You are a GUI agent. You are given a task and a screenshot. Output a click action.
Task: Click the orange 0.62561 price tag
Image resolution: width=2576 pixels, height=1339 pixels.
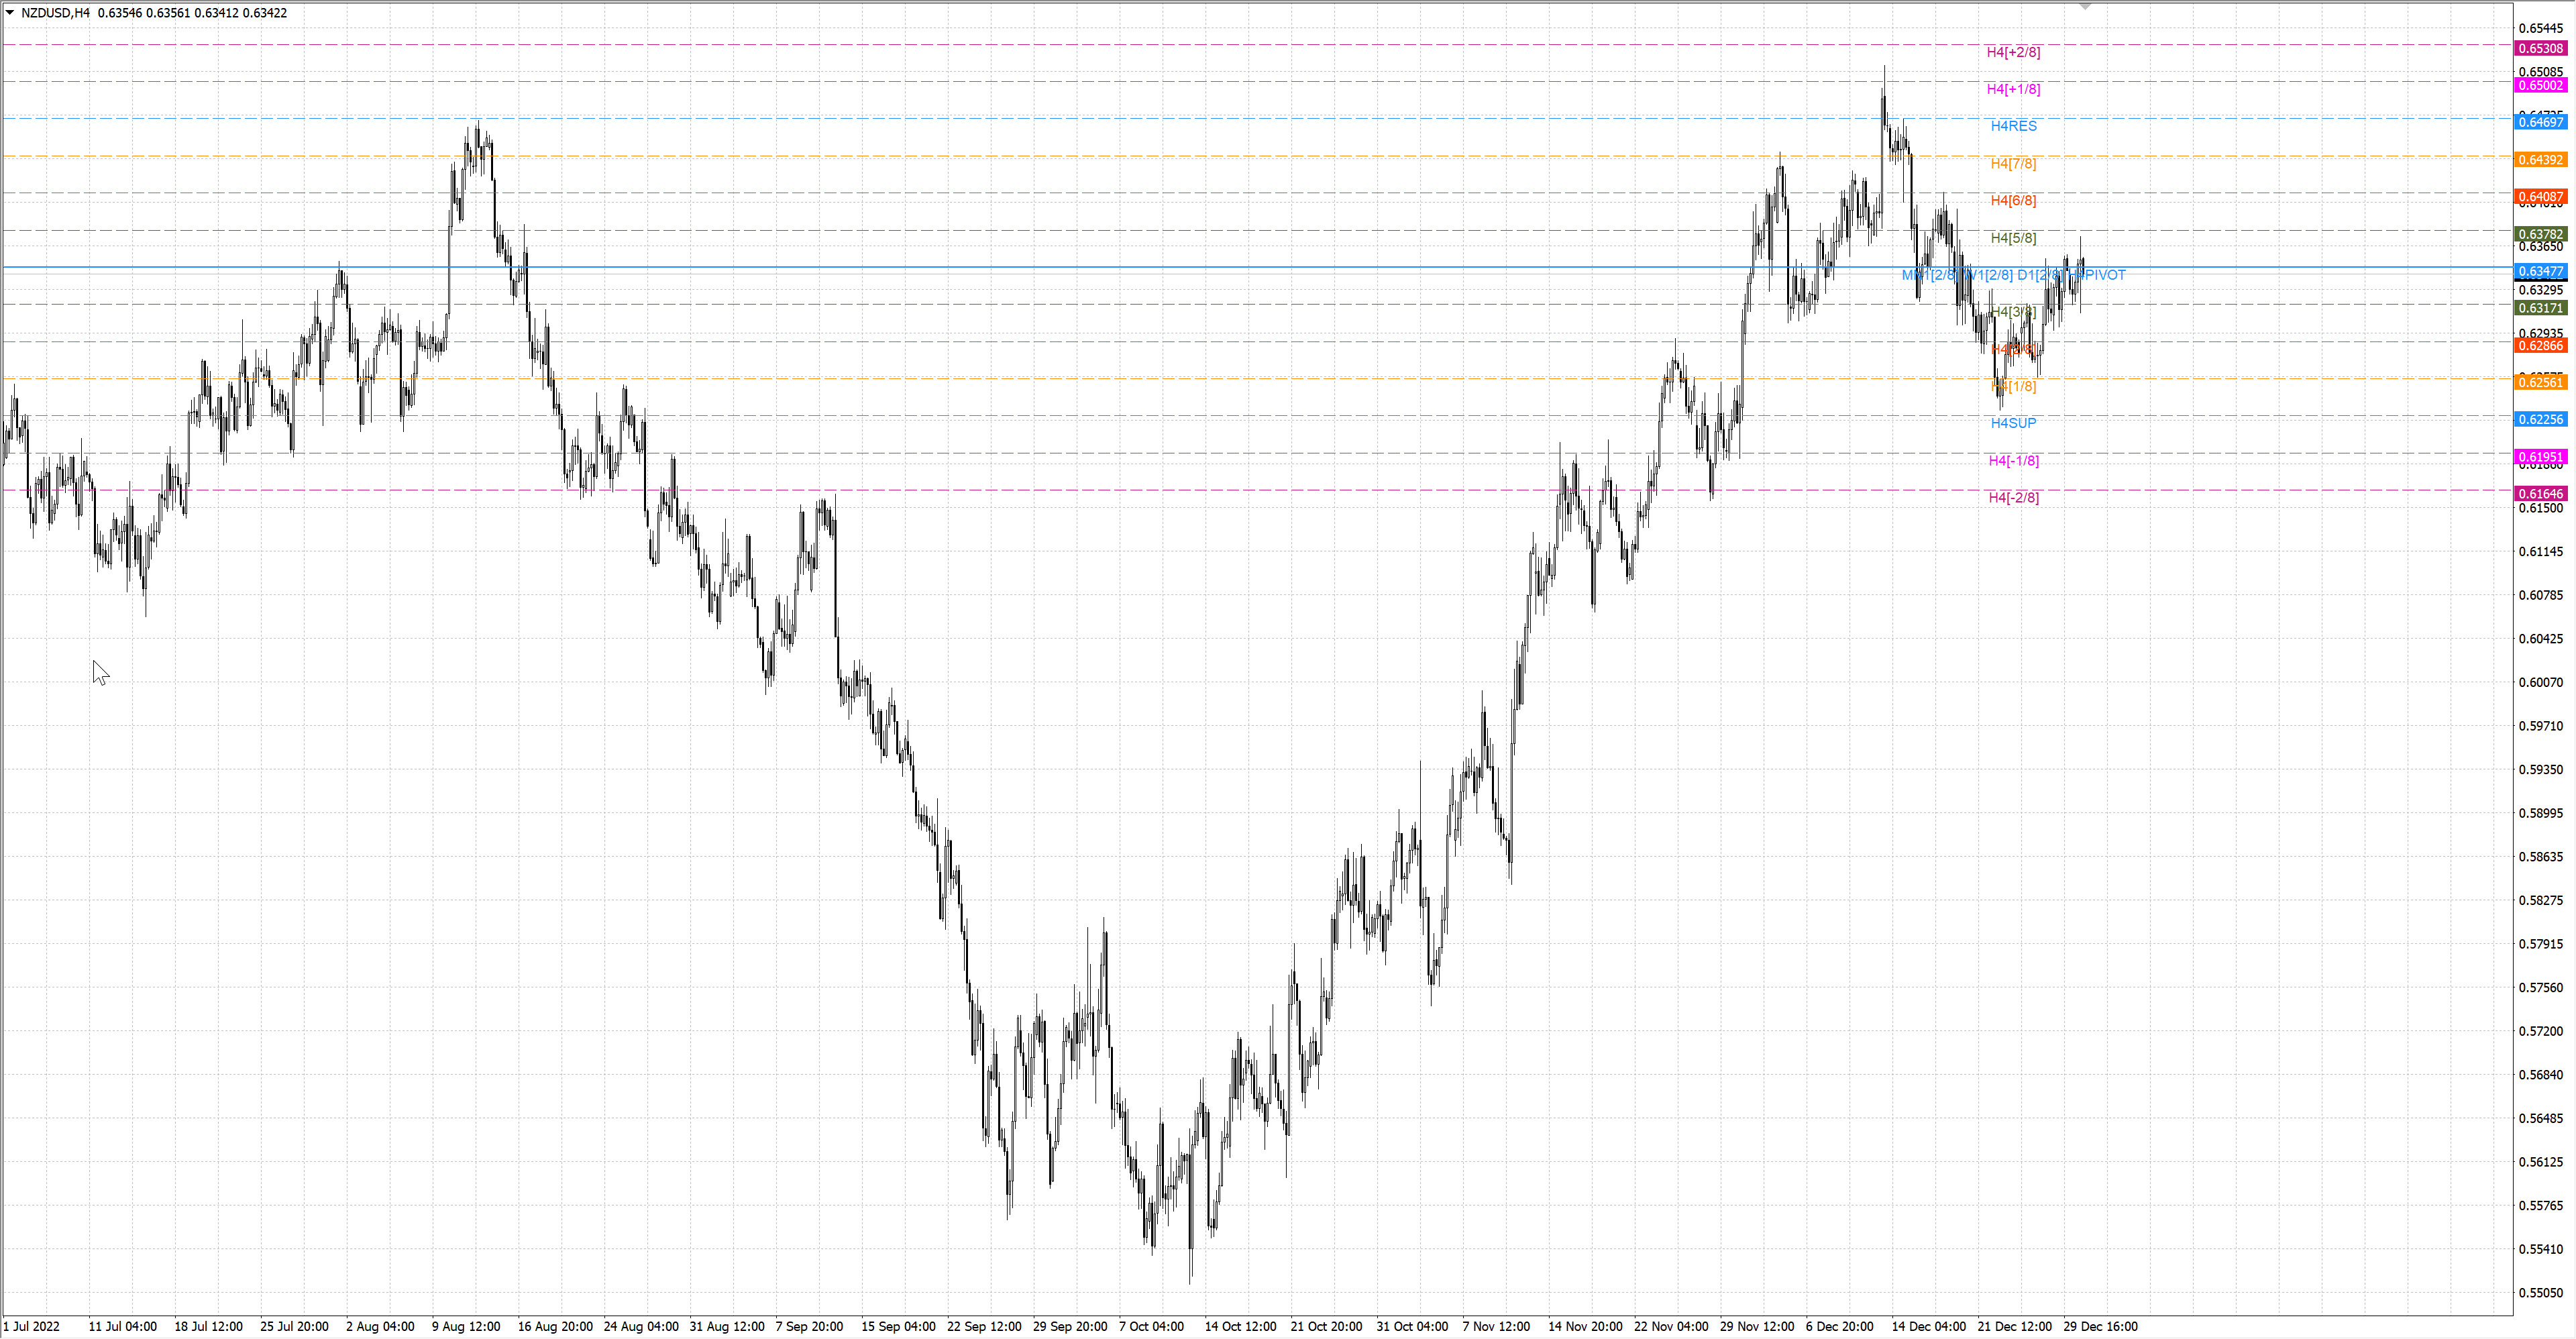2540,382
